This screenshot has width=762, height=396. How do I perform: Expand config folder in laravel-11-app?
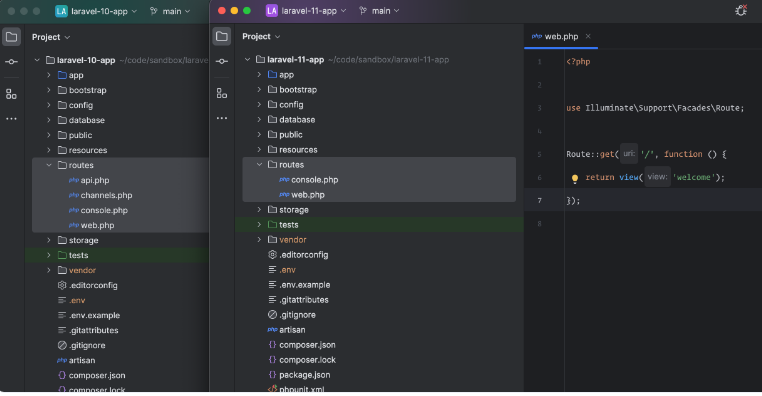pyautogui.click(x=259, y=105)
